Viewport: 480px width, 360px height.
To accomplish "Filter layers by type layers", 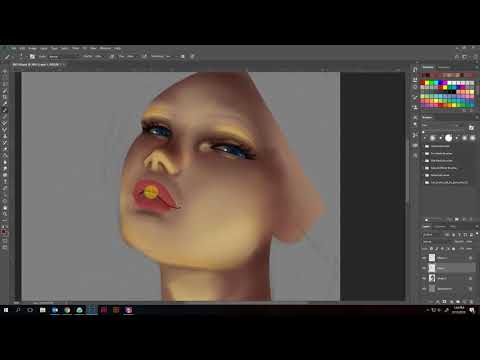I will pyautogui.click(x=459, y=235).
